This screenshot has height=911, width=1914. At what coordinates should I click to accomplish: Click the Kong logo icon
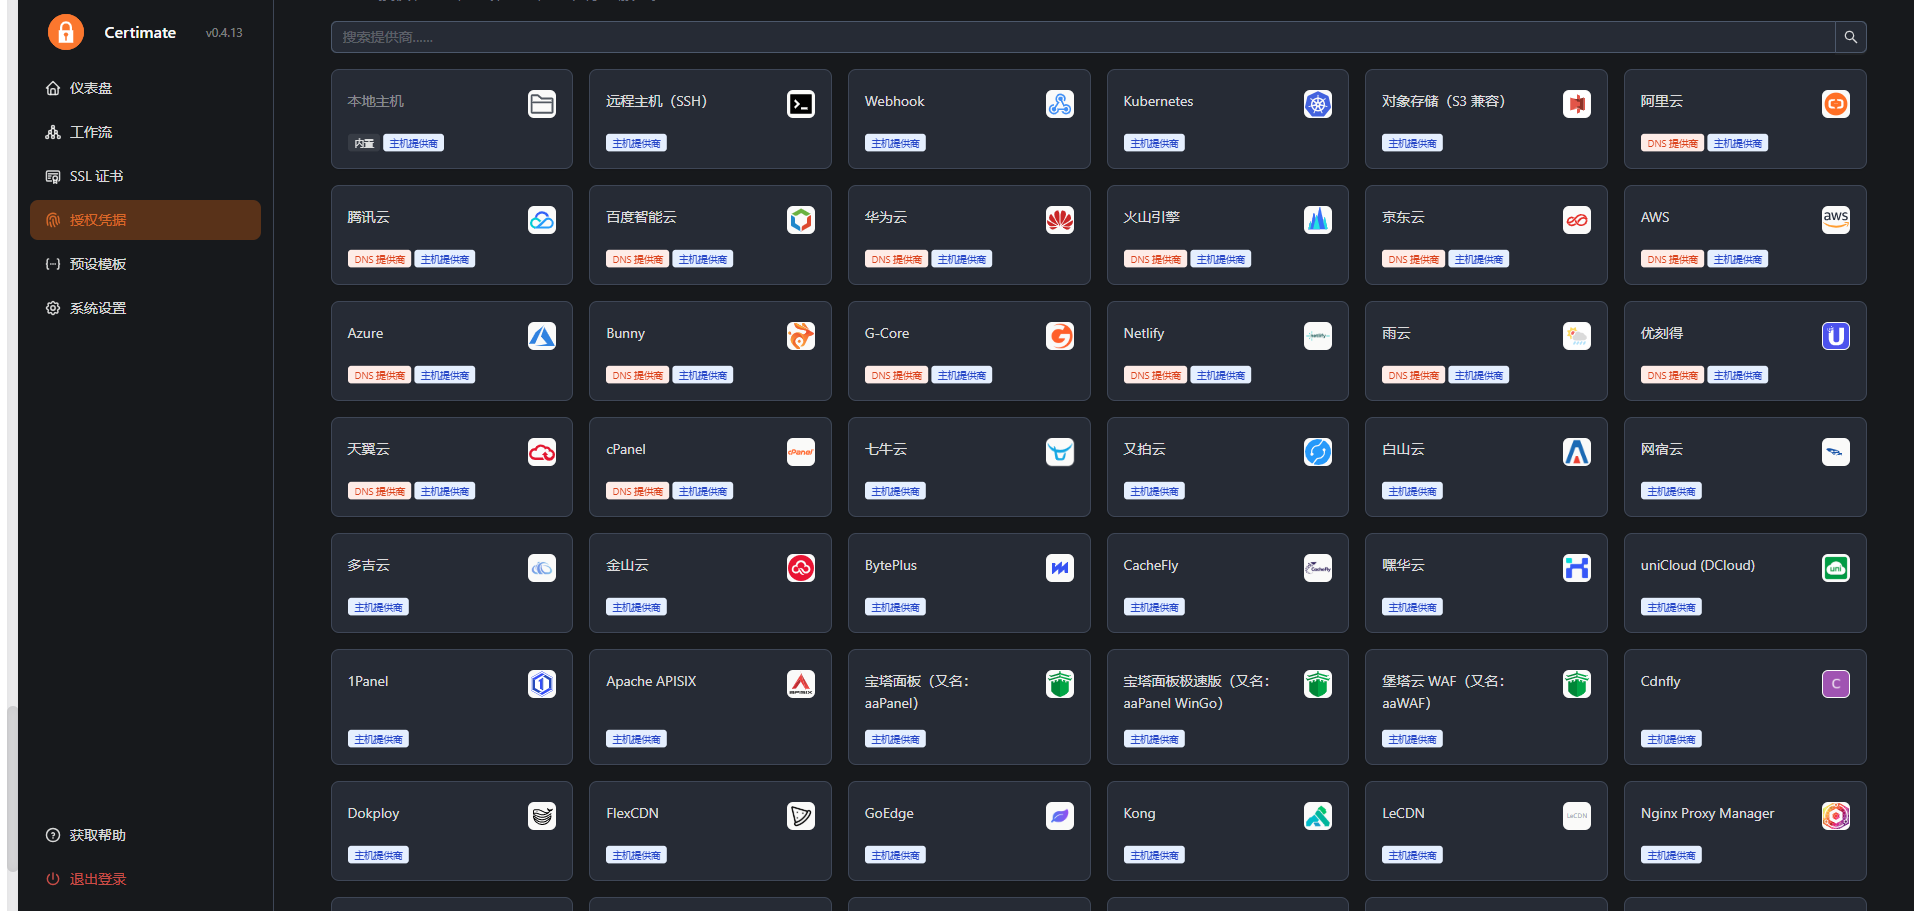coord(1317,816)
